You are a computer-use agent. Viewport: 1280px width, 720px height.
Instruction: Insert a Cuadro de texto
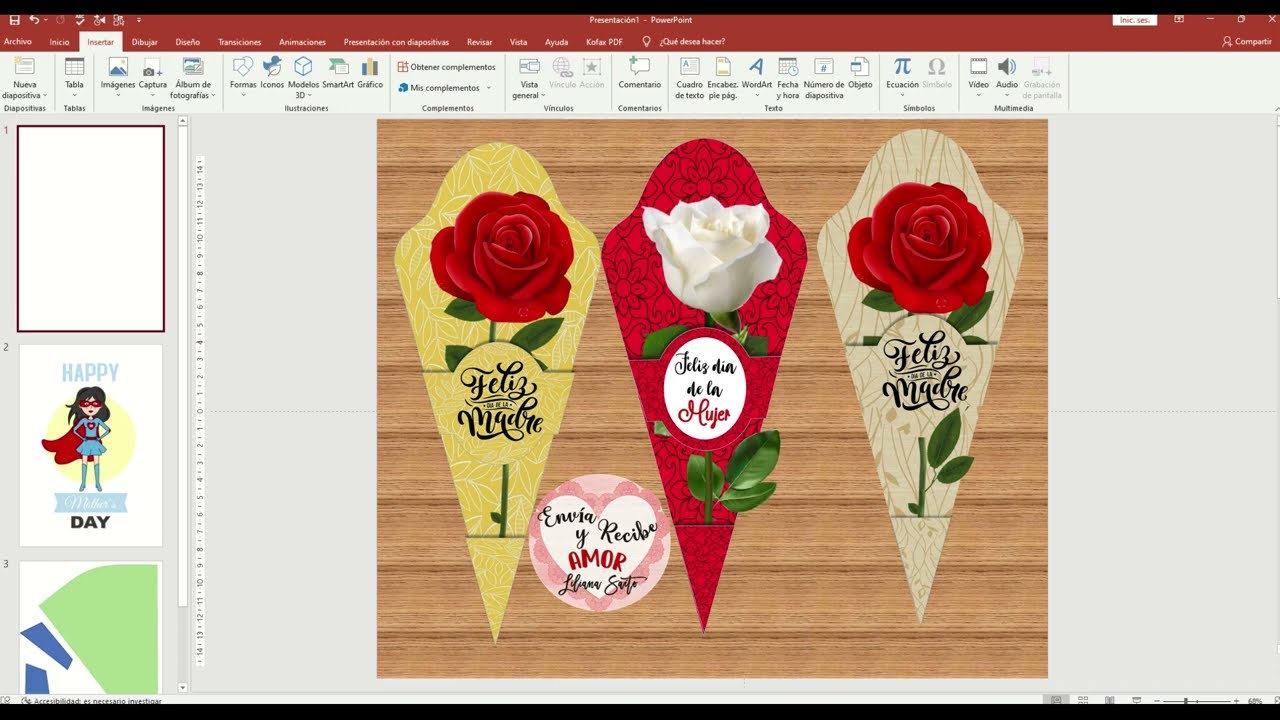tap(689, 78)
